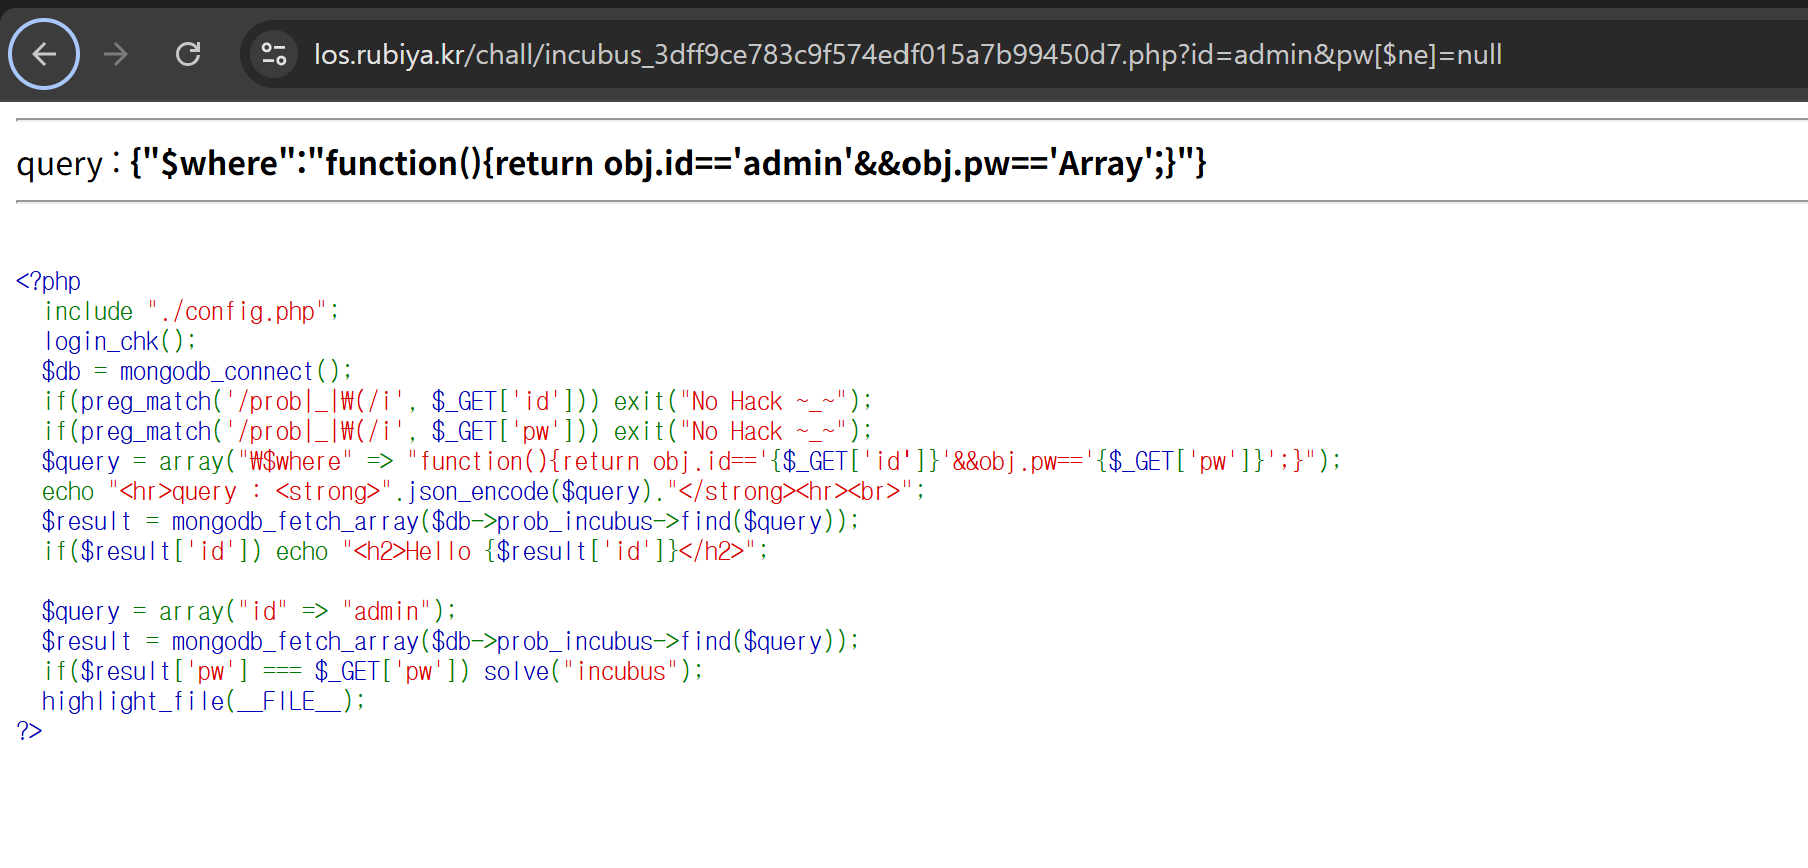Open the site information icon
The width and height of the screenshot is (1808, 868).
click(273, 54)
